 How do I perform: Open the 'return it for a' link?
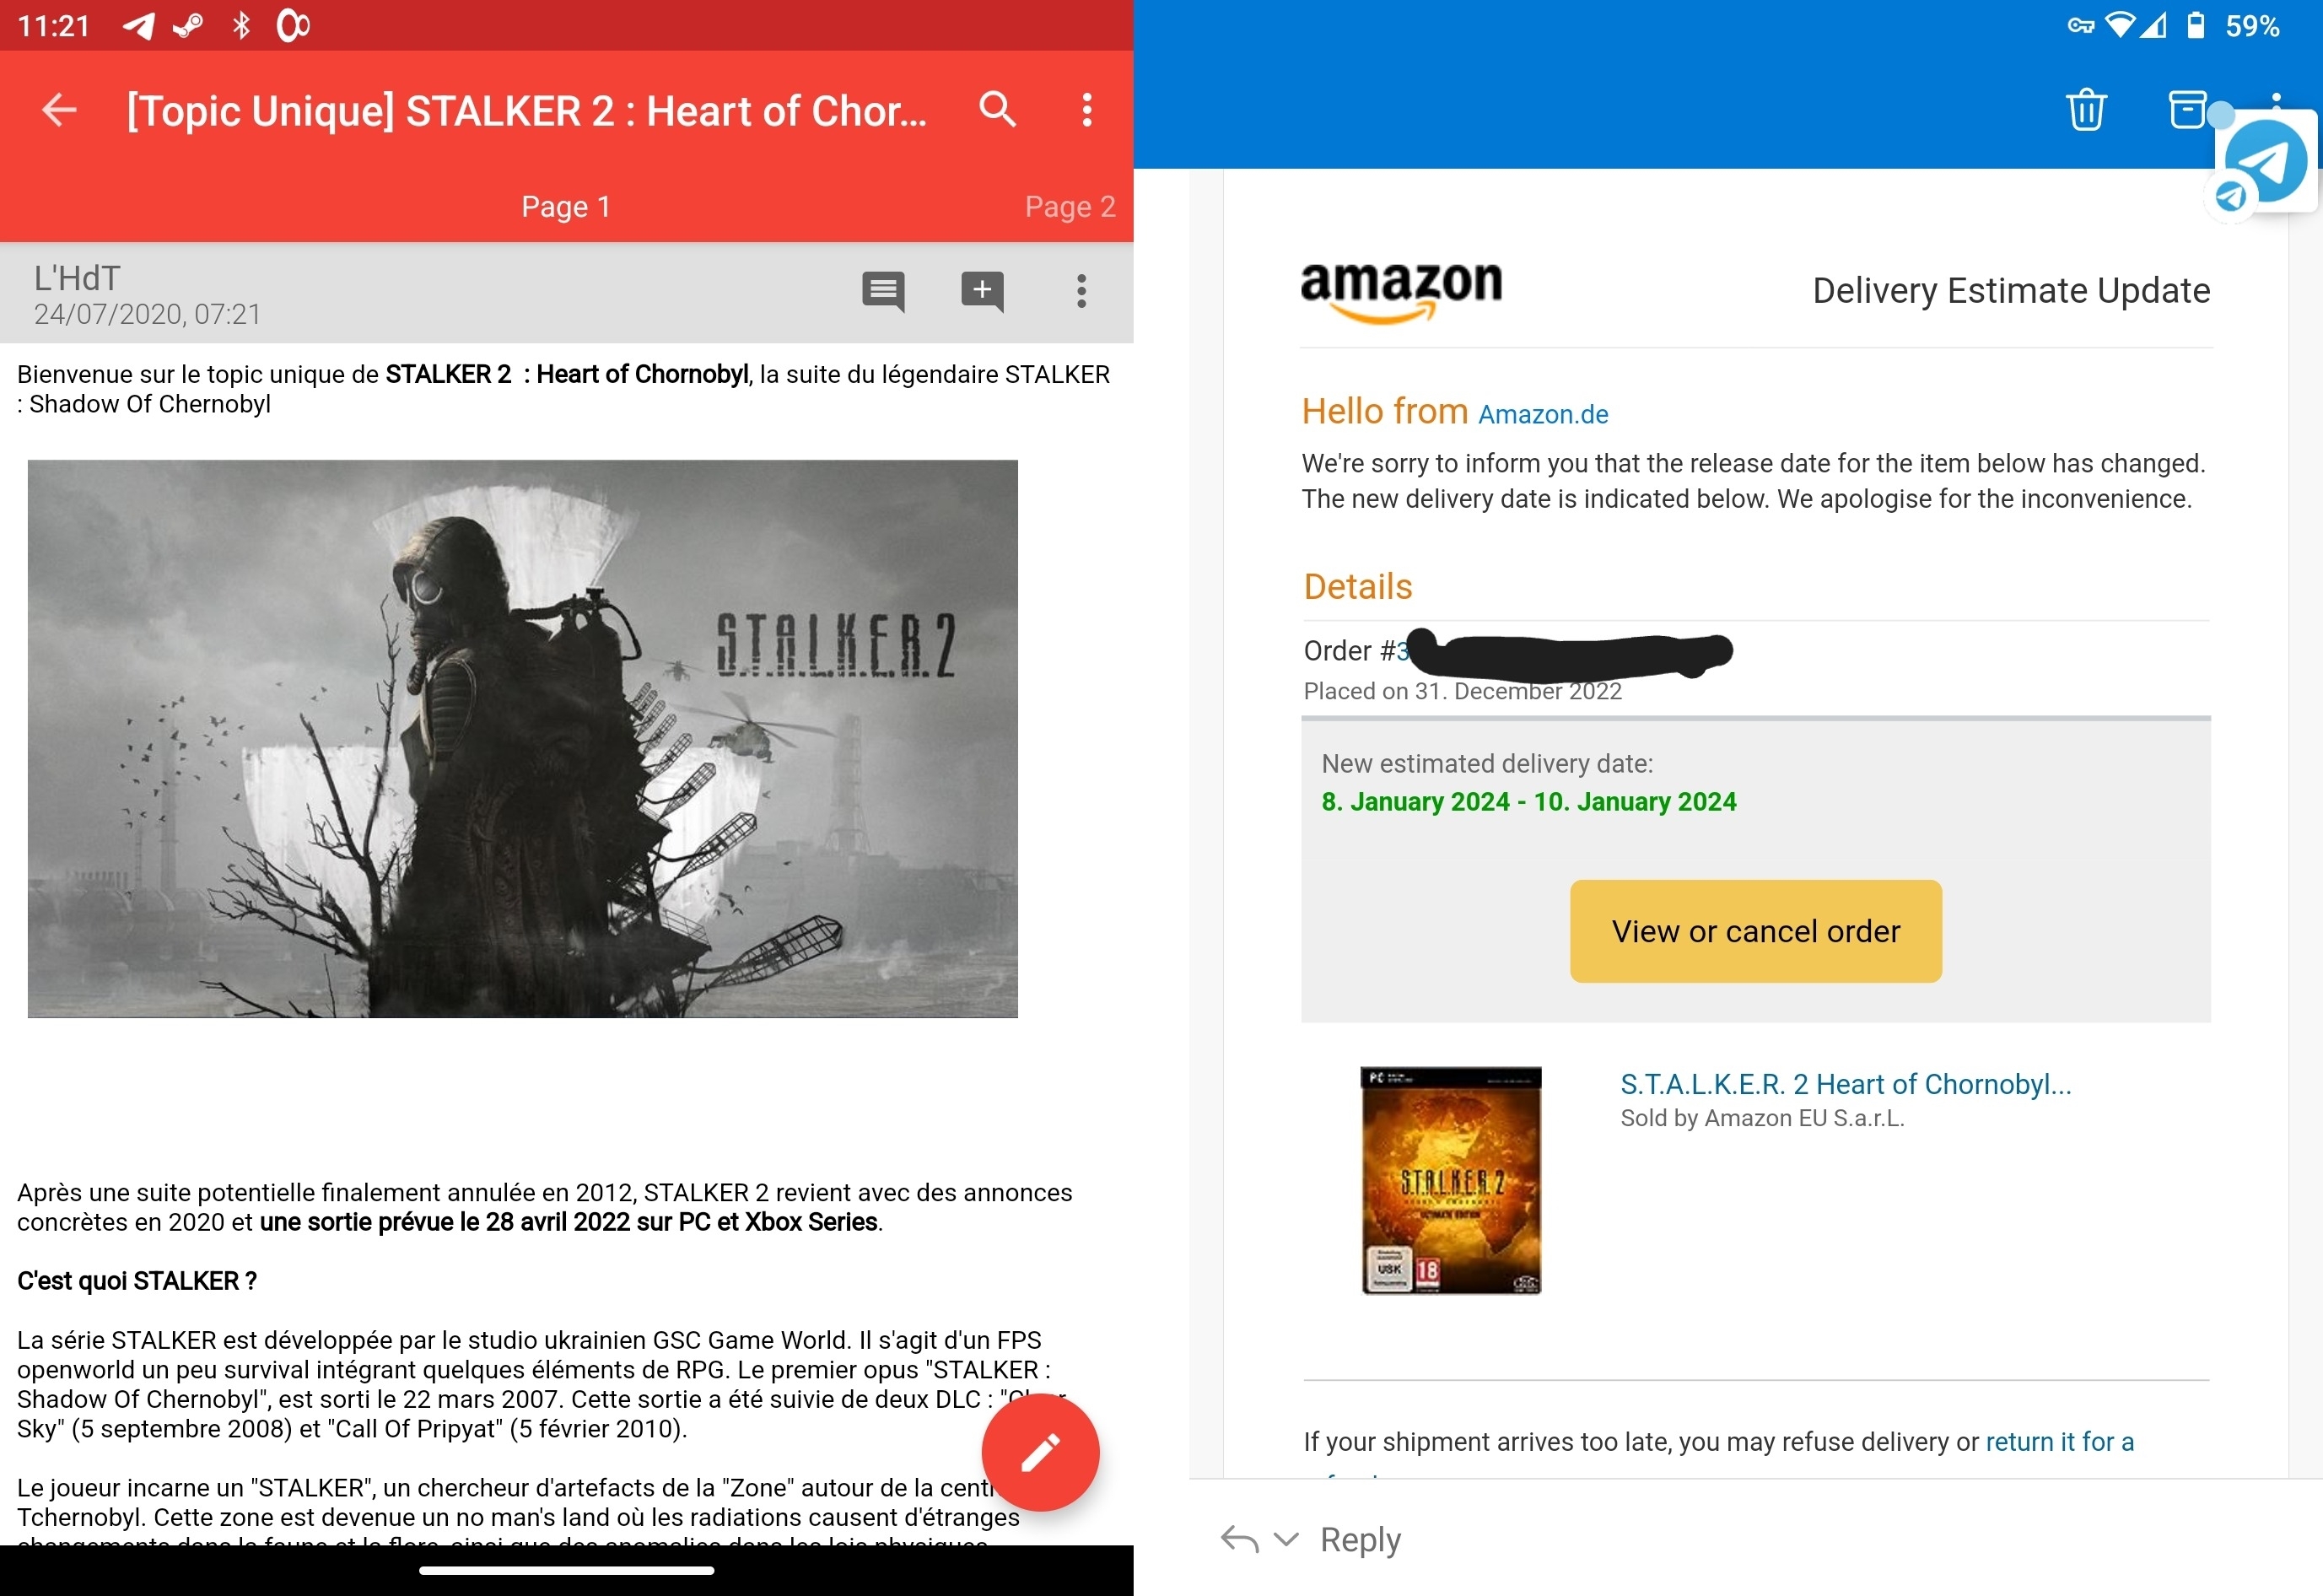coord(2059,1441)
